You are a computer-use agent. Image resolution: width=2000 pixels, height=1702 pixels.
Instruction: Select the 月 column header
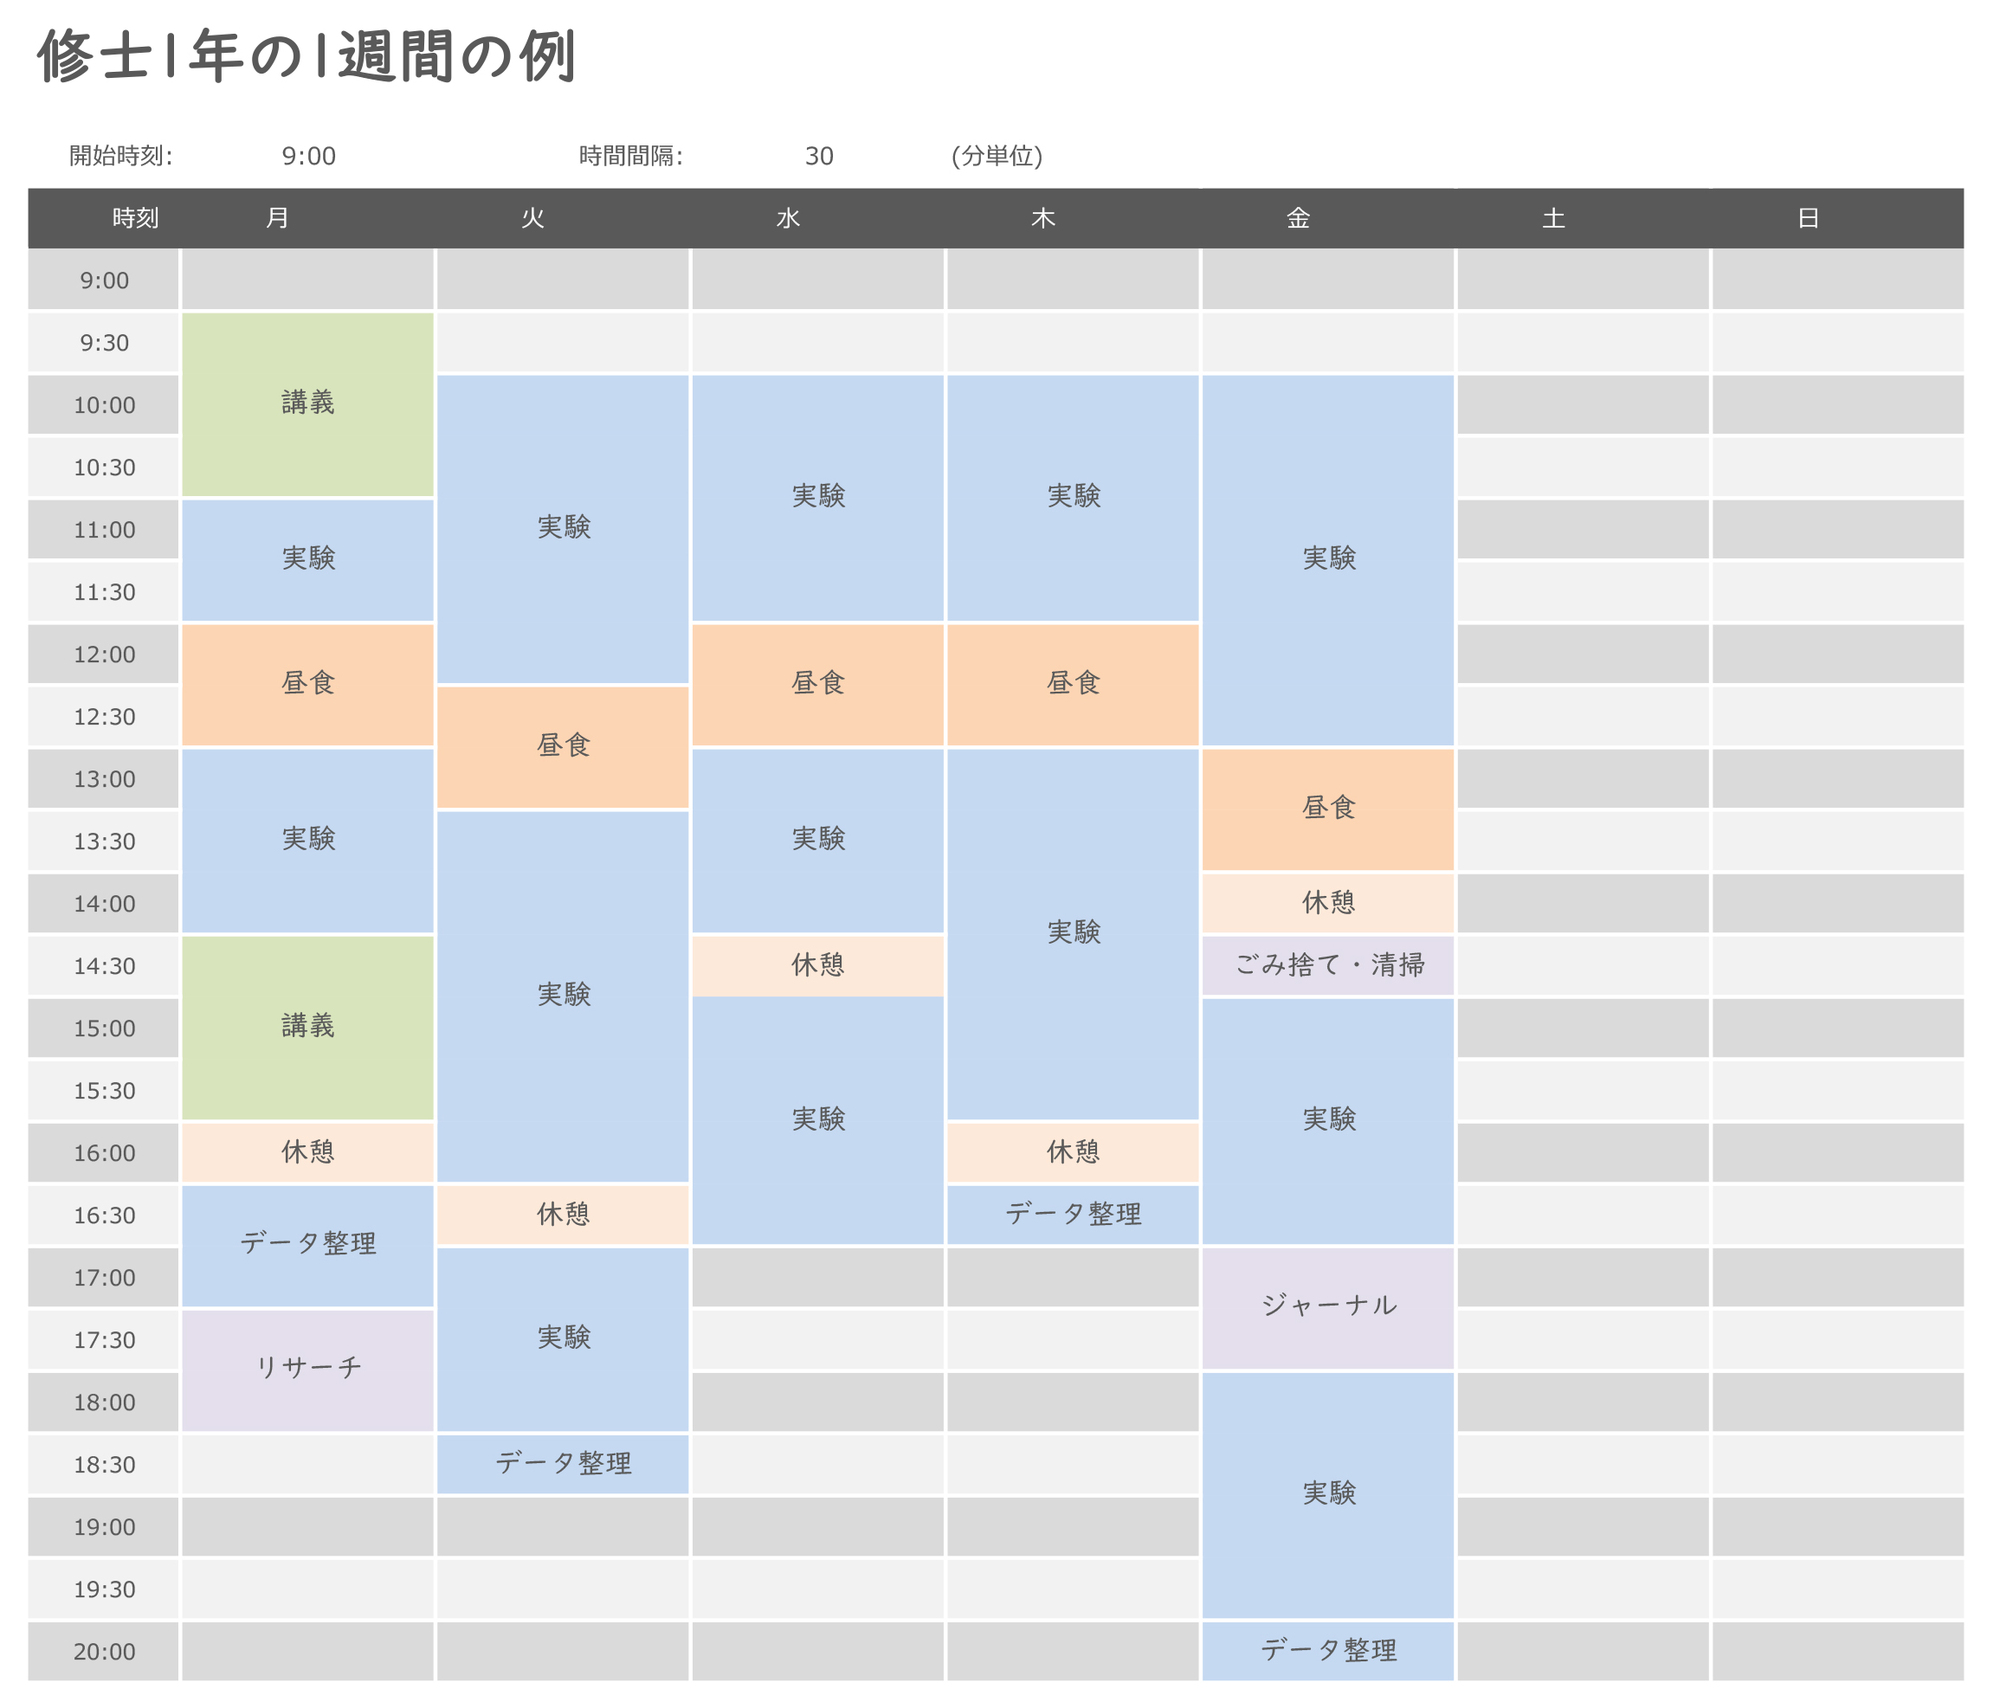[x=278, y=218]
